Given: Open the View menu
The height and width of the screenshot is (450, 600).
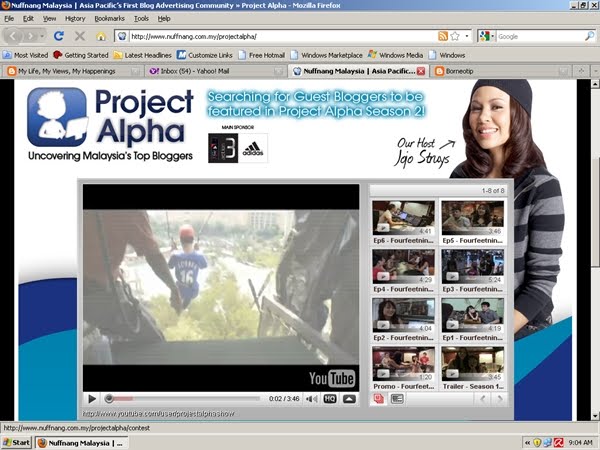Looking at the screenshot, I should 49,18.
